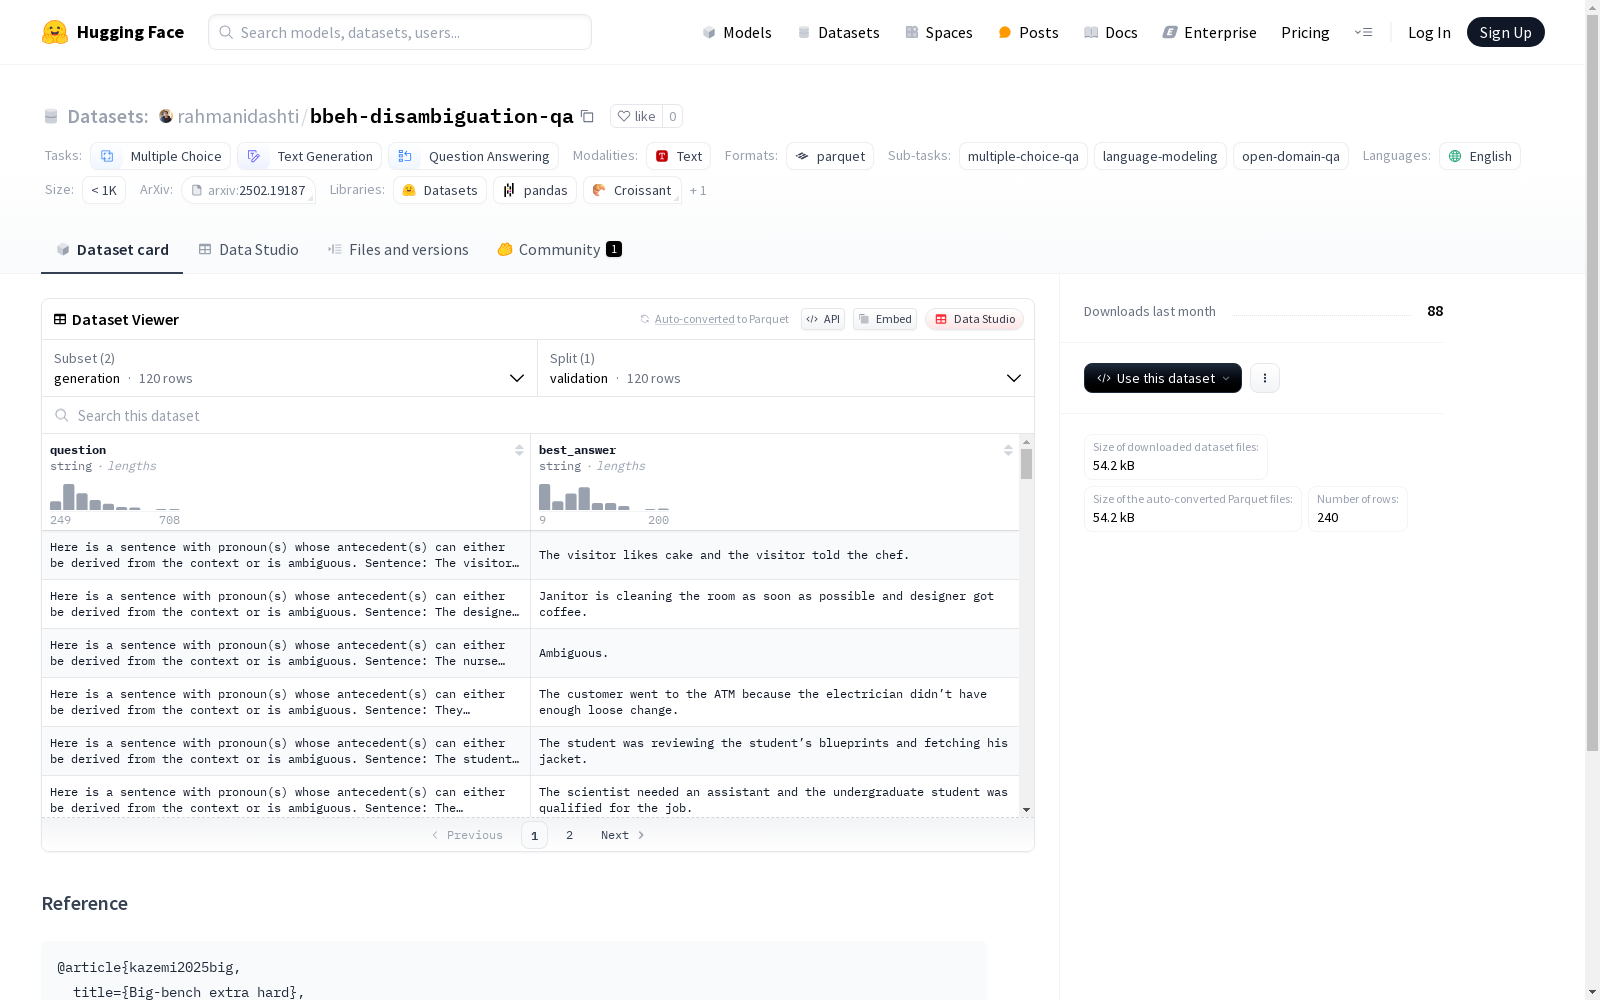1600x1000 pixels.
Task: Open the Community tab
Action: tap(560, 250)
